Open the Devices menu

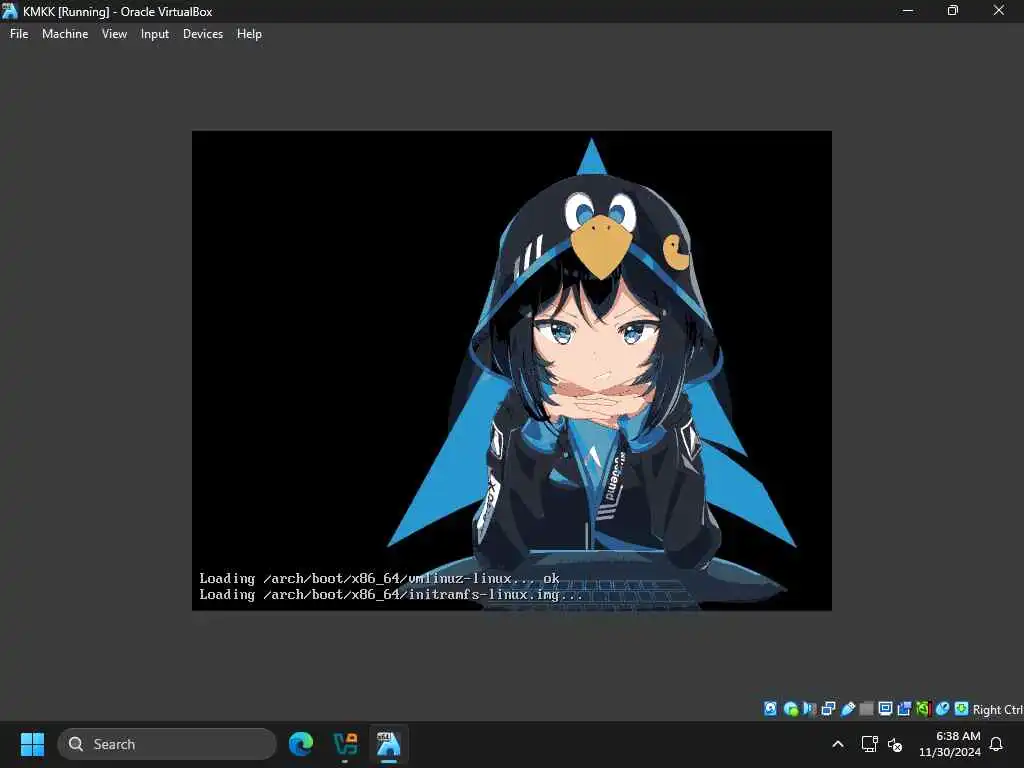202,34
